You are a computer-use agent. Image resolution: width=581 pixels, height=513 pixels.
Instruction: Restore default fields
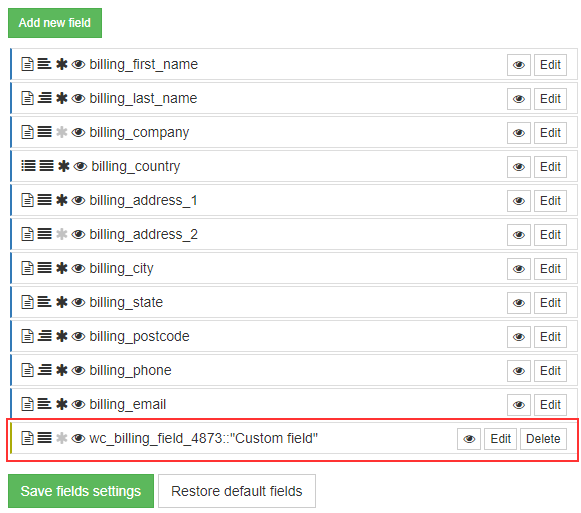pos(237,491)
